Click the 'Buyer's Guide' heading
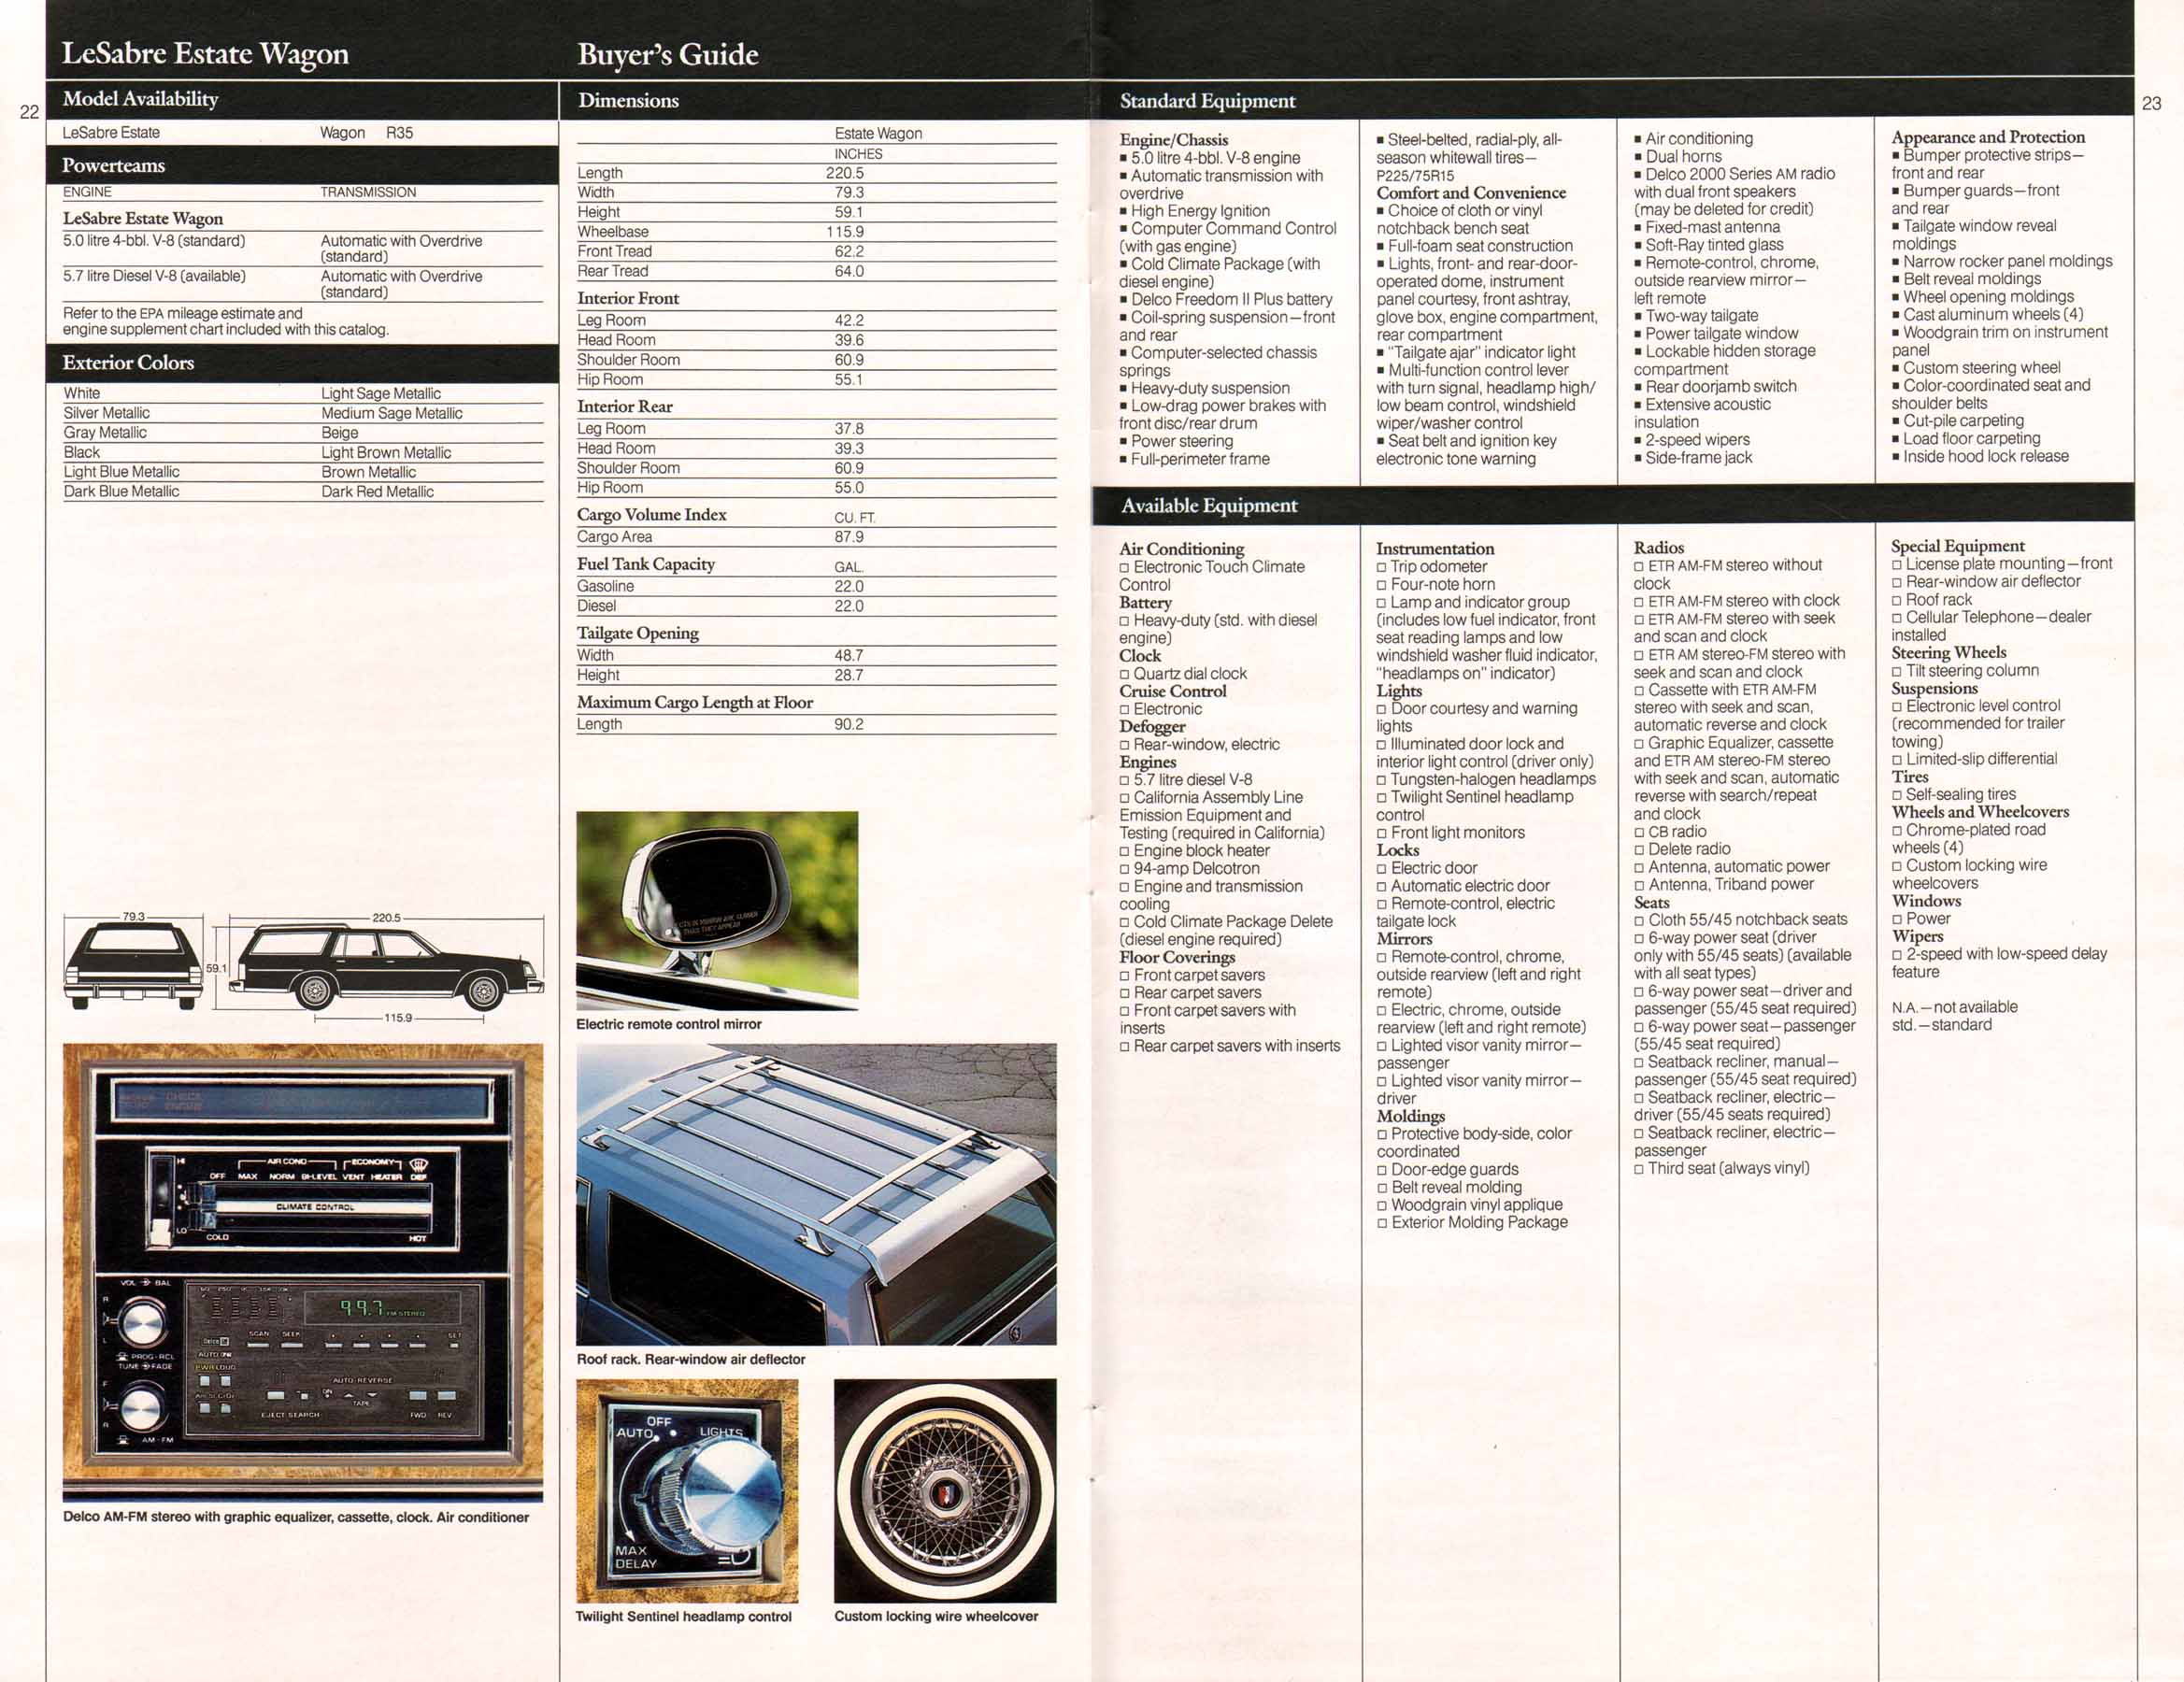This screenshot has width=2184, height=1682. coord(667,54)
